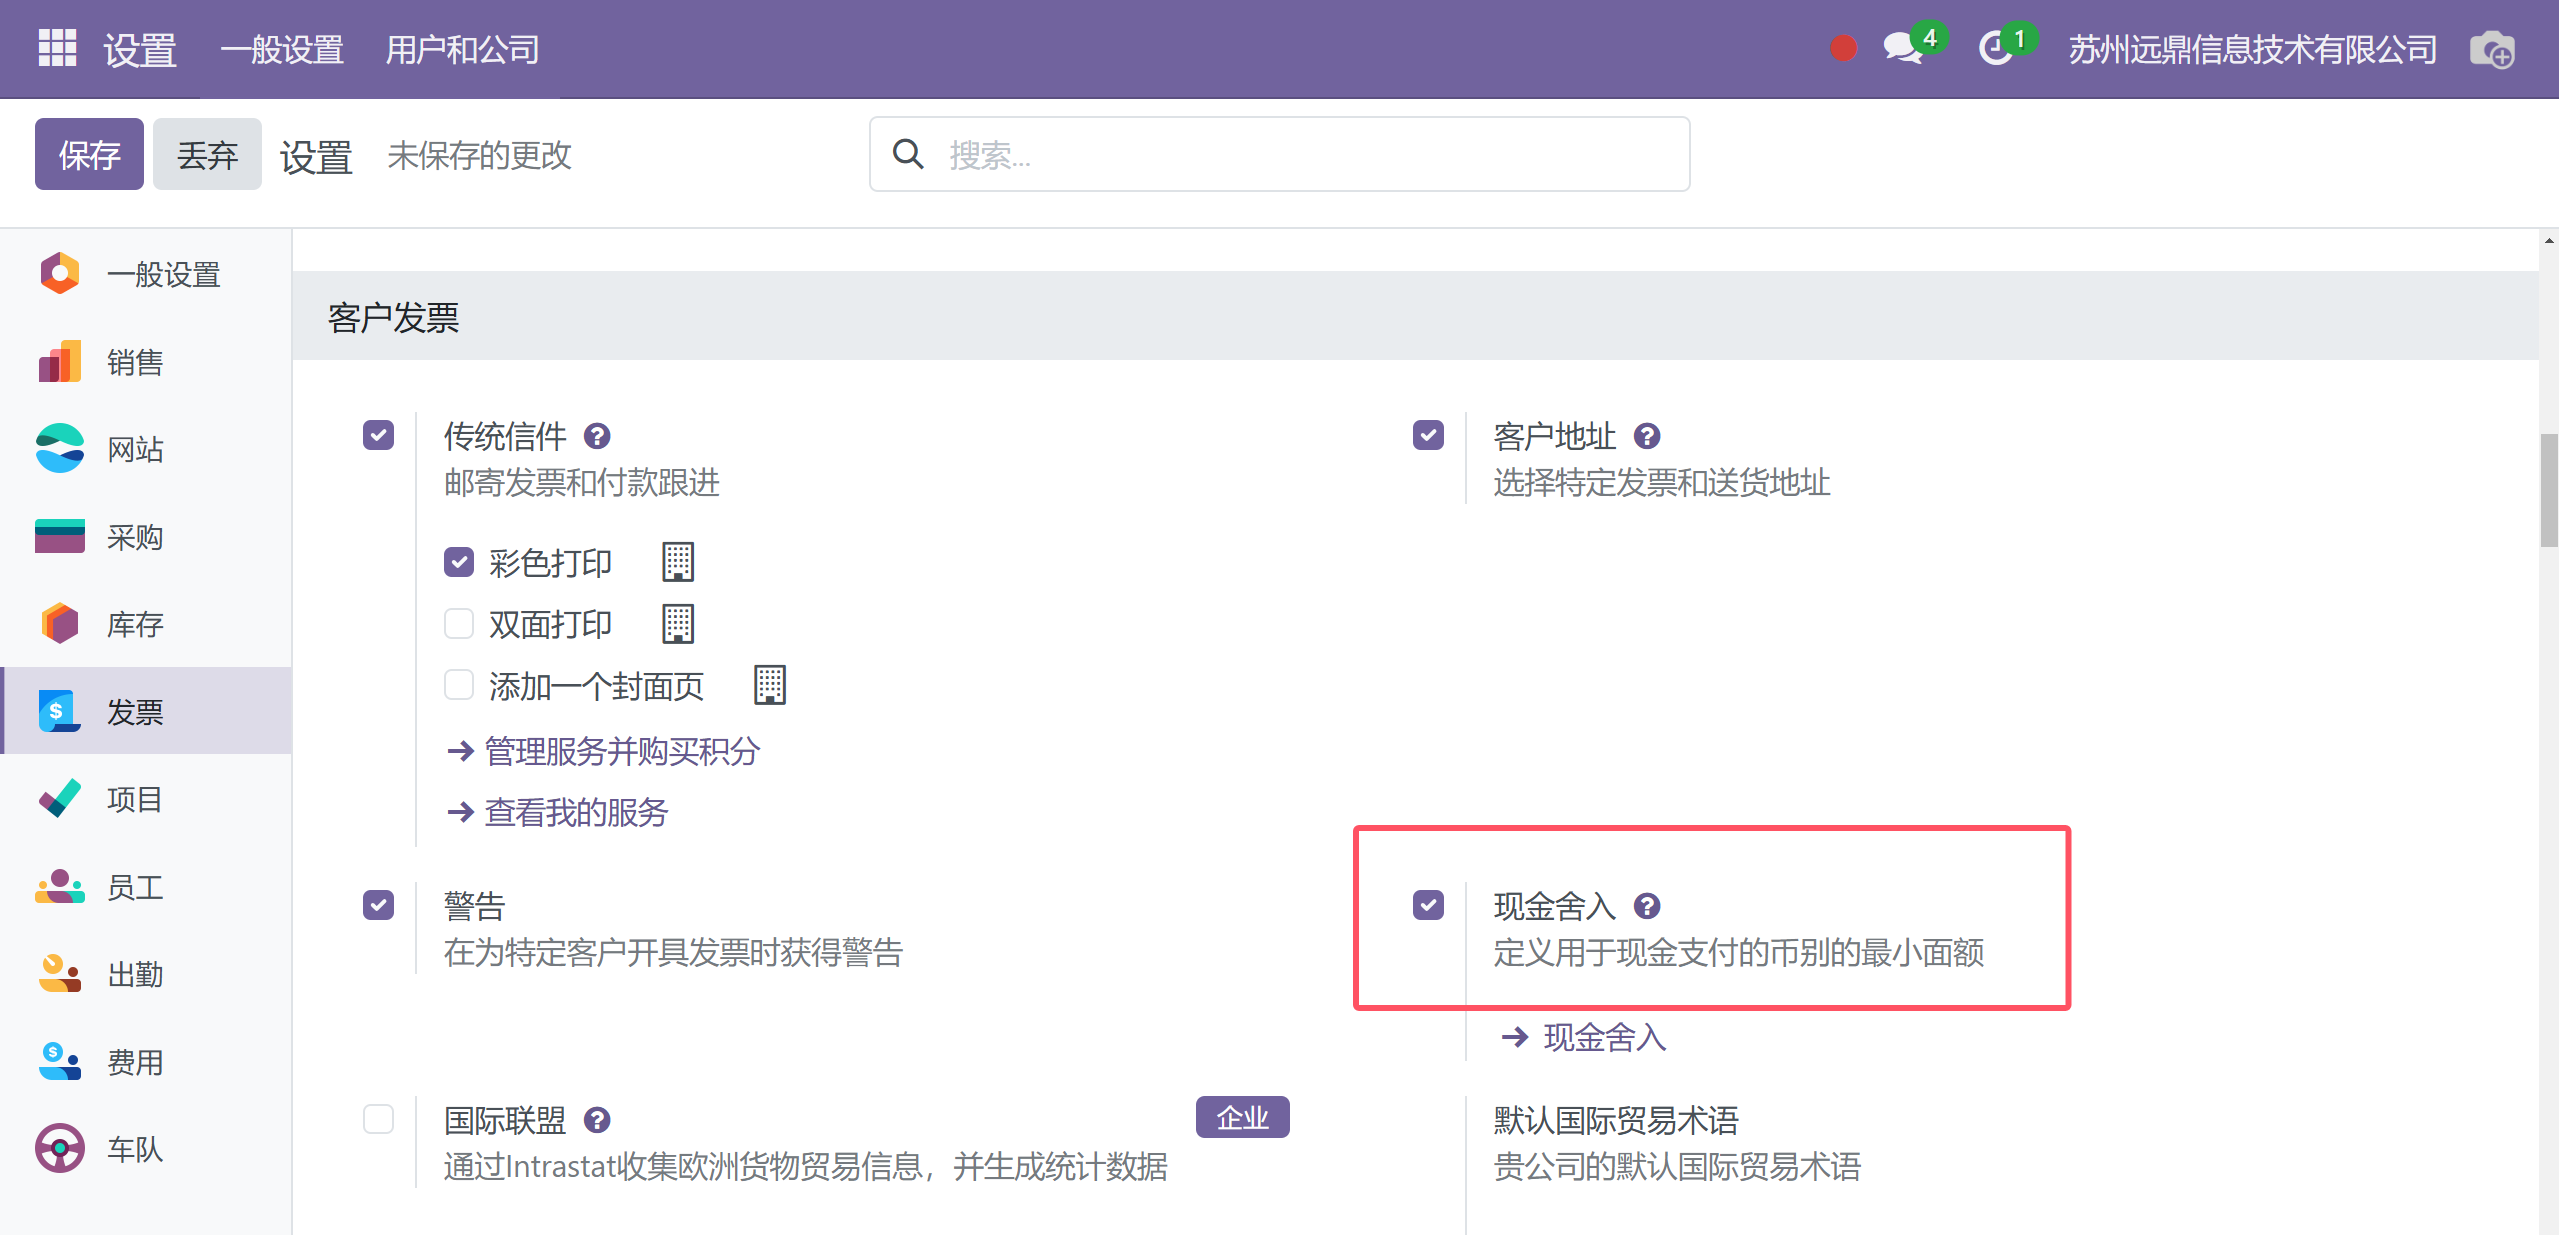Open the conversations message icon
This screenshot has width=2559, height=1235.
click(1902, 49)
